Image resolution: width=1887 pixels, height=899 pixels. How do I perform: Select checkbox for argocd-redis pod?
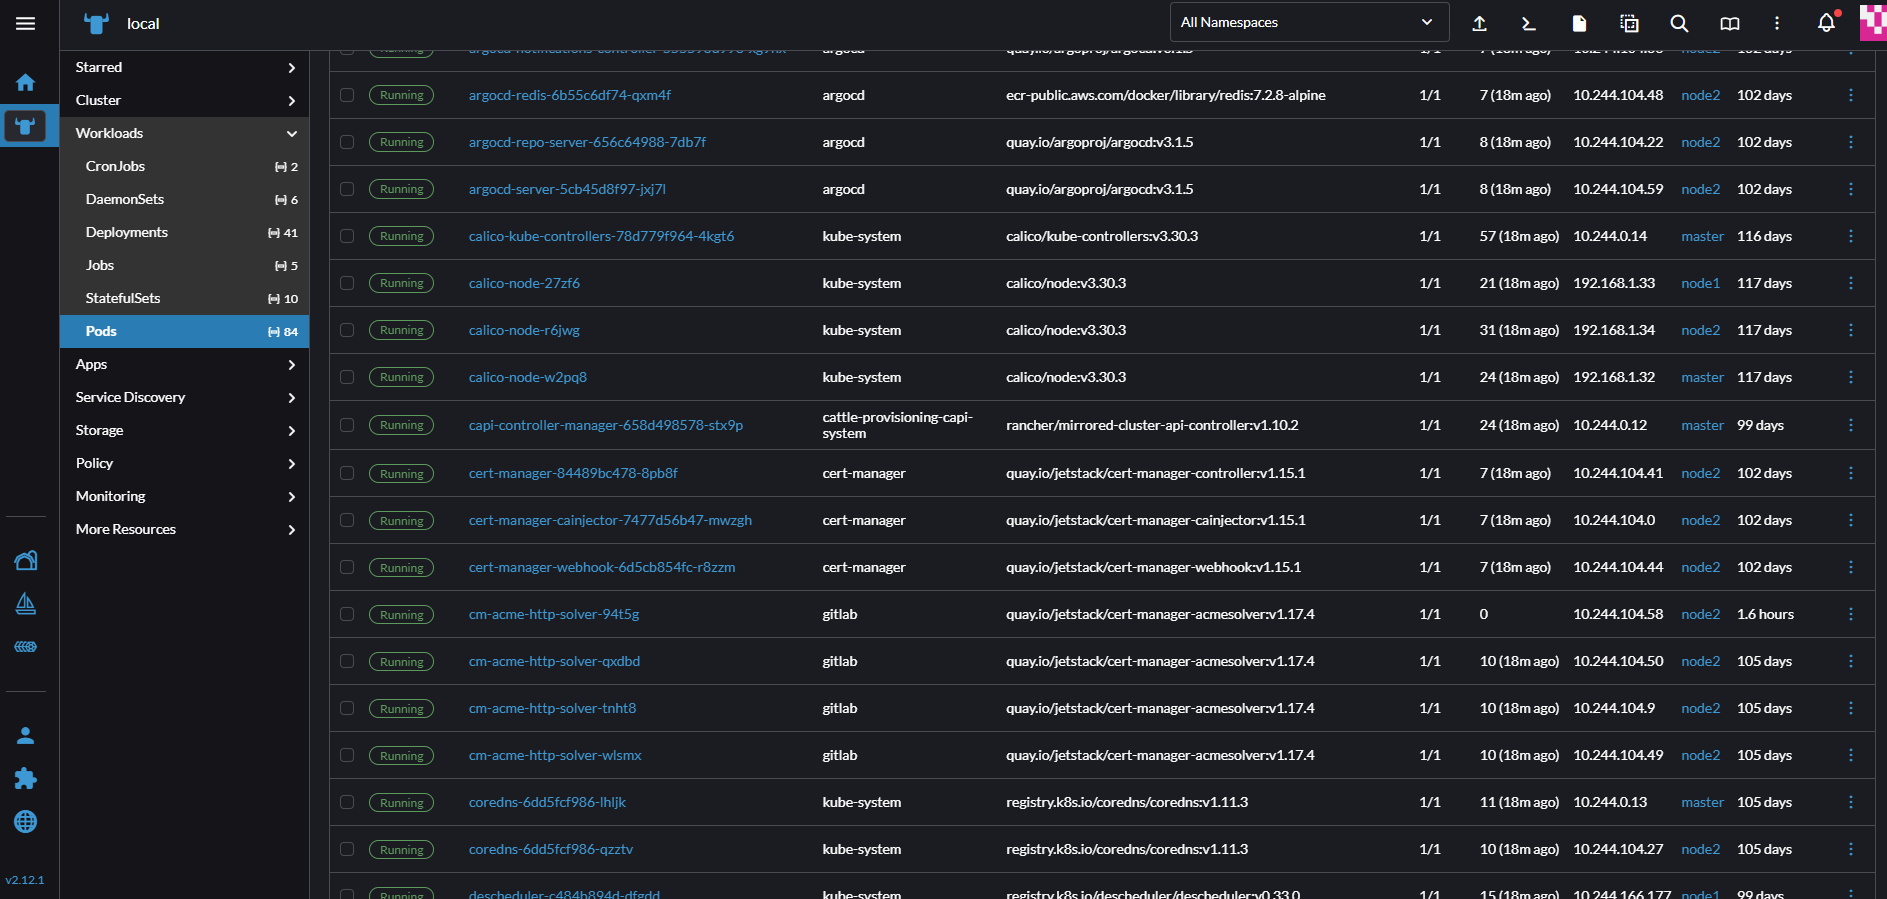pyautogui.click(x=347, y=95)
